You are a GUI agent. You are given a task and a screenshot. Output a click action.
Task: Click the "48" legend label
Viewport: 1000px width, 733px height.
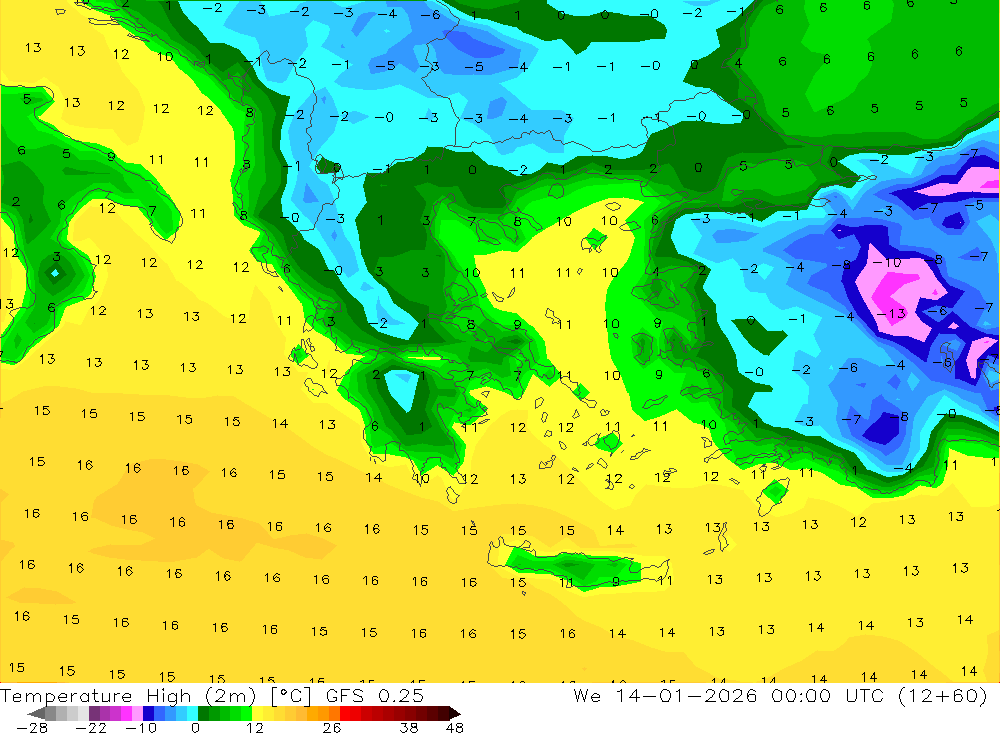[455, 728]
